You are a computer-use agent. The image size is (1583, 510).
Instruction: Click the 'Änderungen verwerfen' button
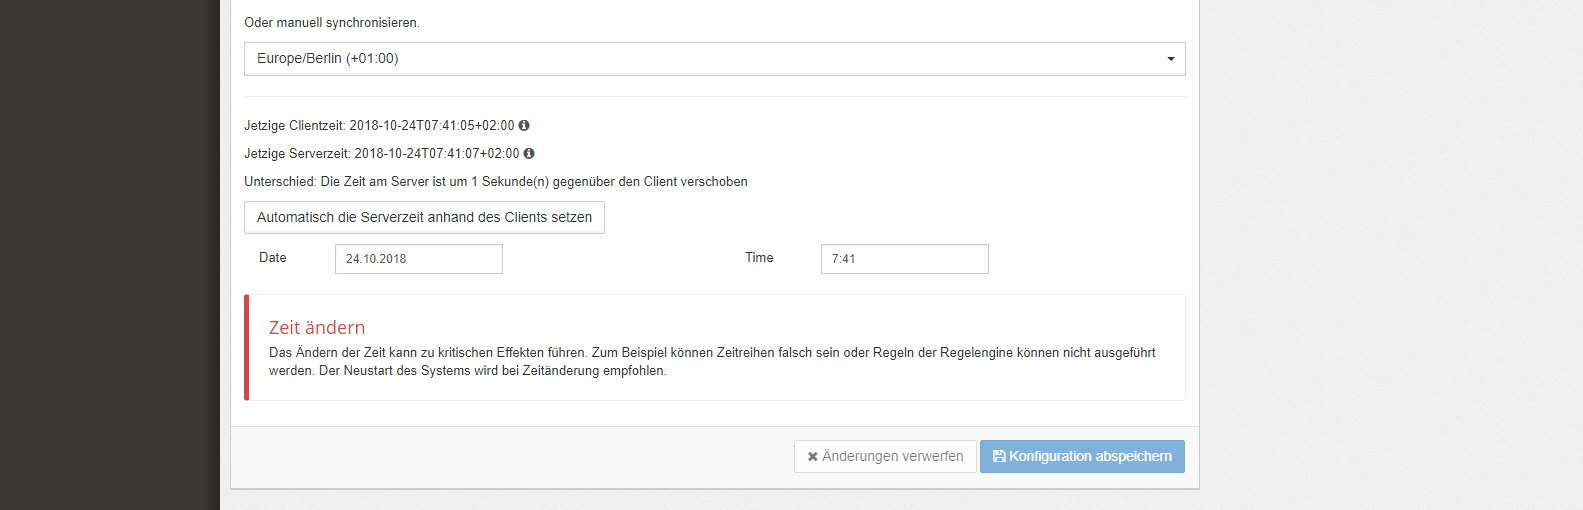pyautogui.click(x=885, y=456)
